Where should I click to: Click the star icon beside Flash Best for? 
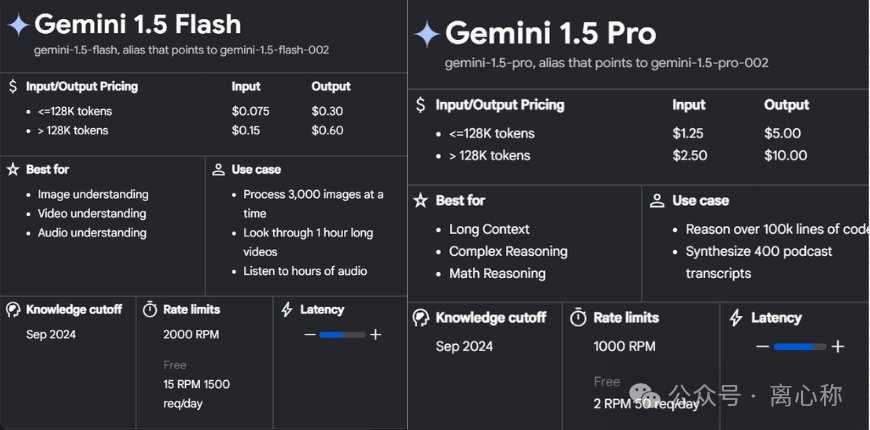click(x=13, y=169)
